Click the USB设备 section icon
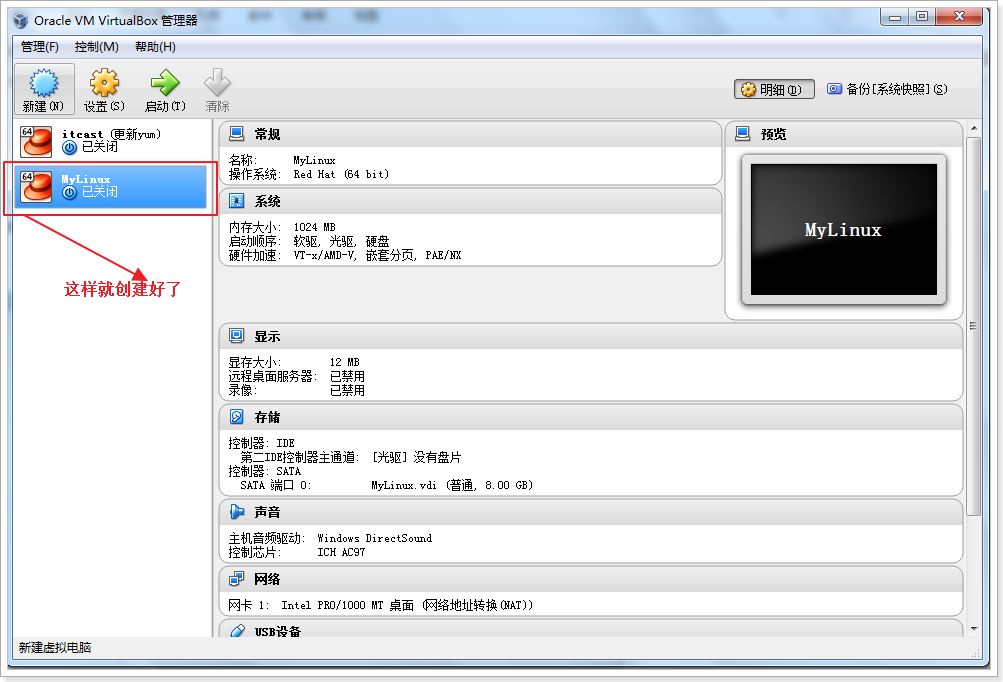 click(237, 631)
